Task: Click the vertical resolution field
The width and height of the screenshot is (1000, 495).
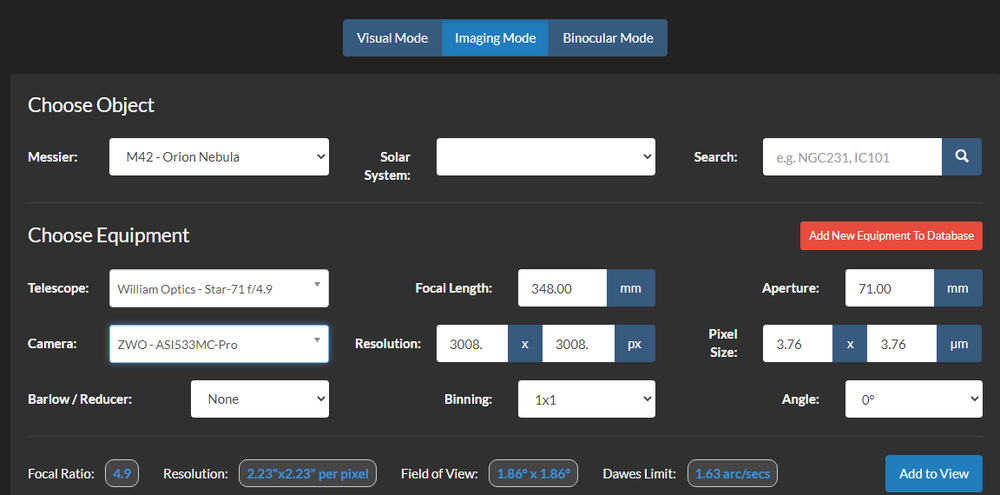Action: click(578, 344)
